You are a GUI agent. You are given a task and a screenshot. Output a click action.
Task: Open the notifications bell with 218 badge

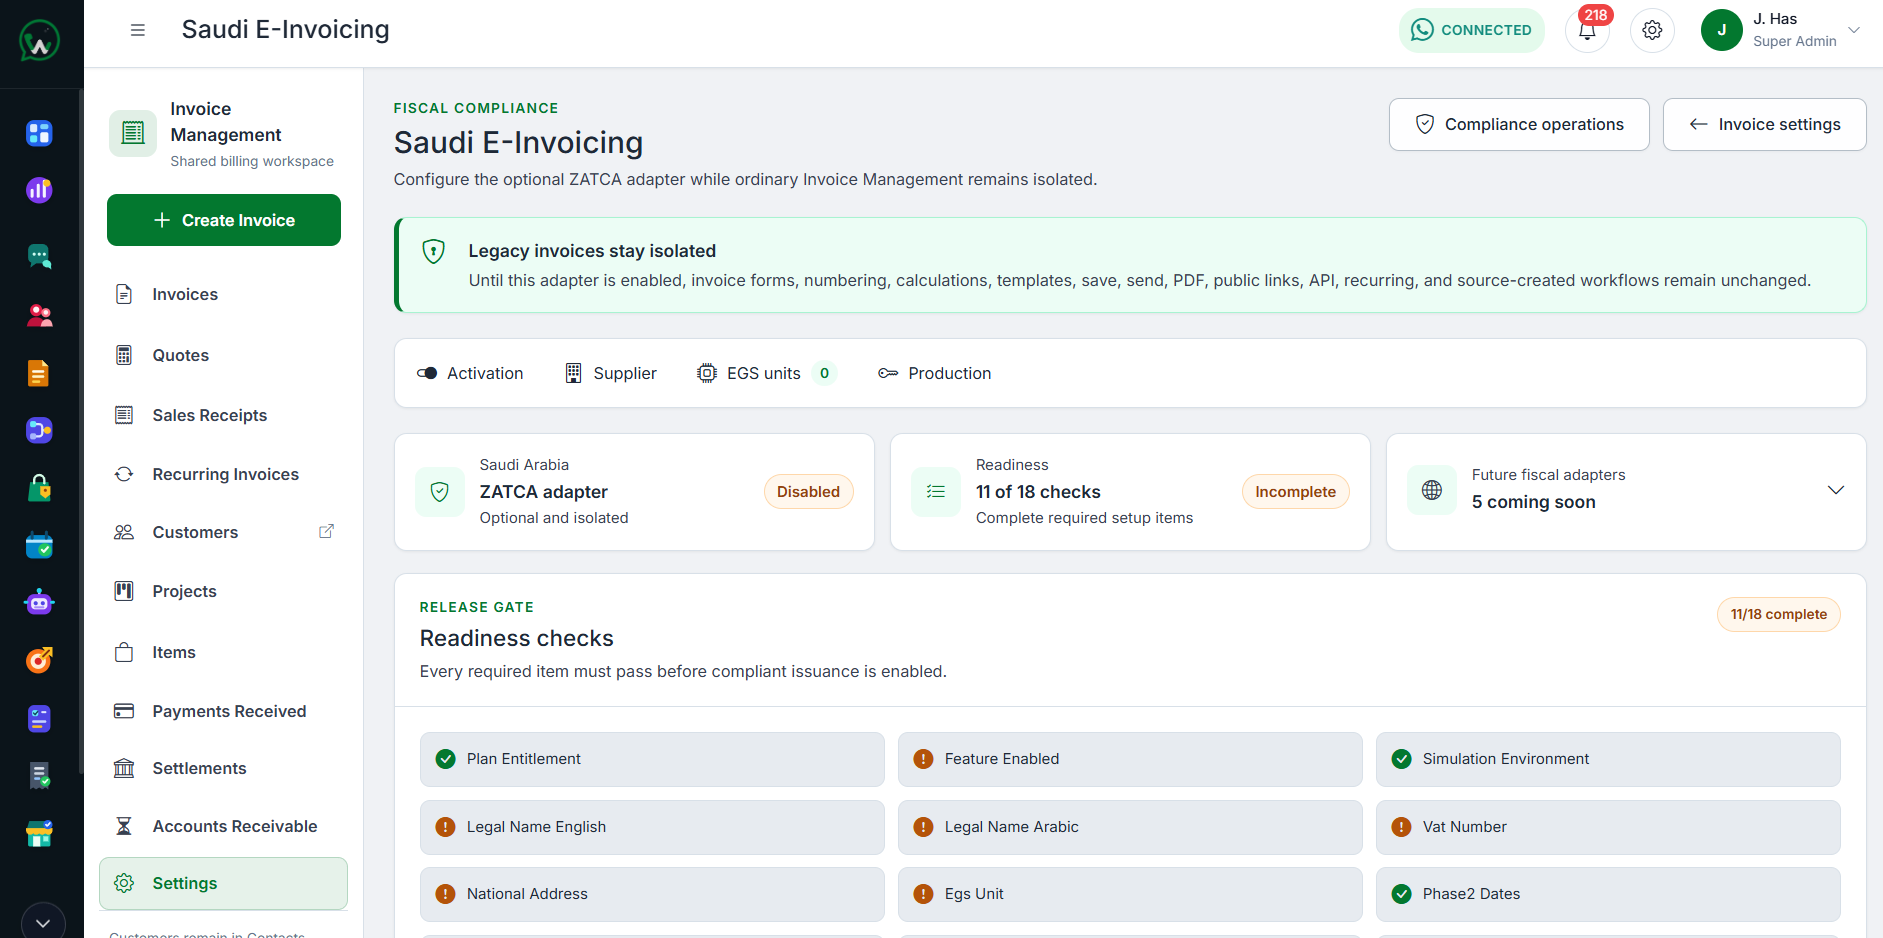pos(1587,30)
